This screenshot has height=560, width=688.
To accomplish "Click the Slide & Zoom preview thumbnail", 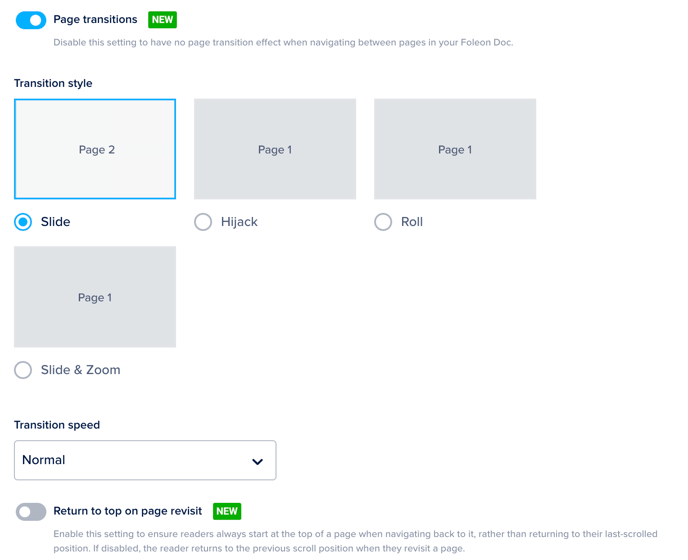I will pyautogui.click(x=95, y=297).
